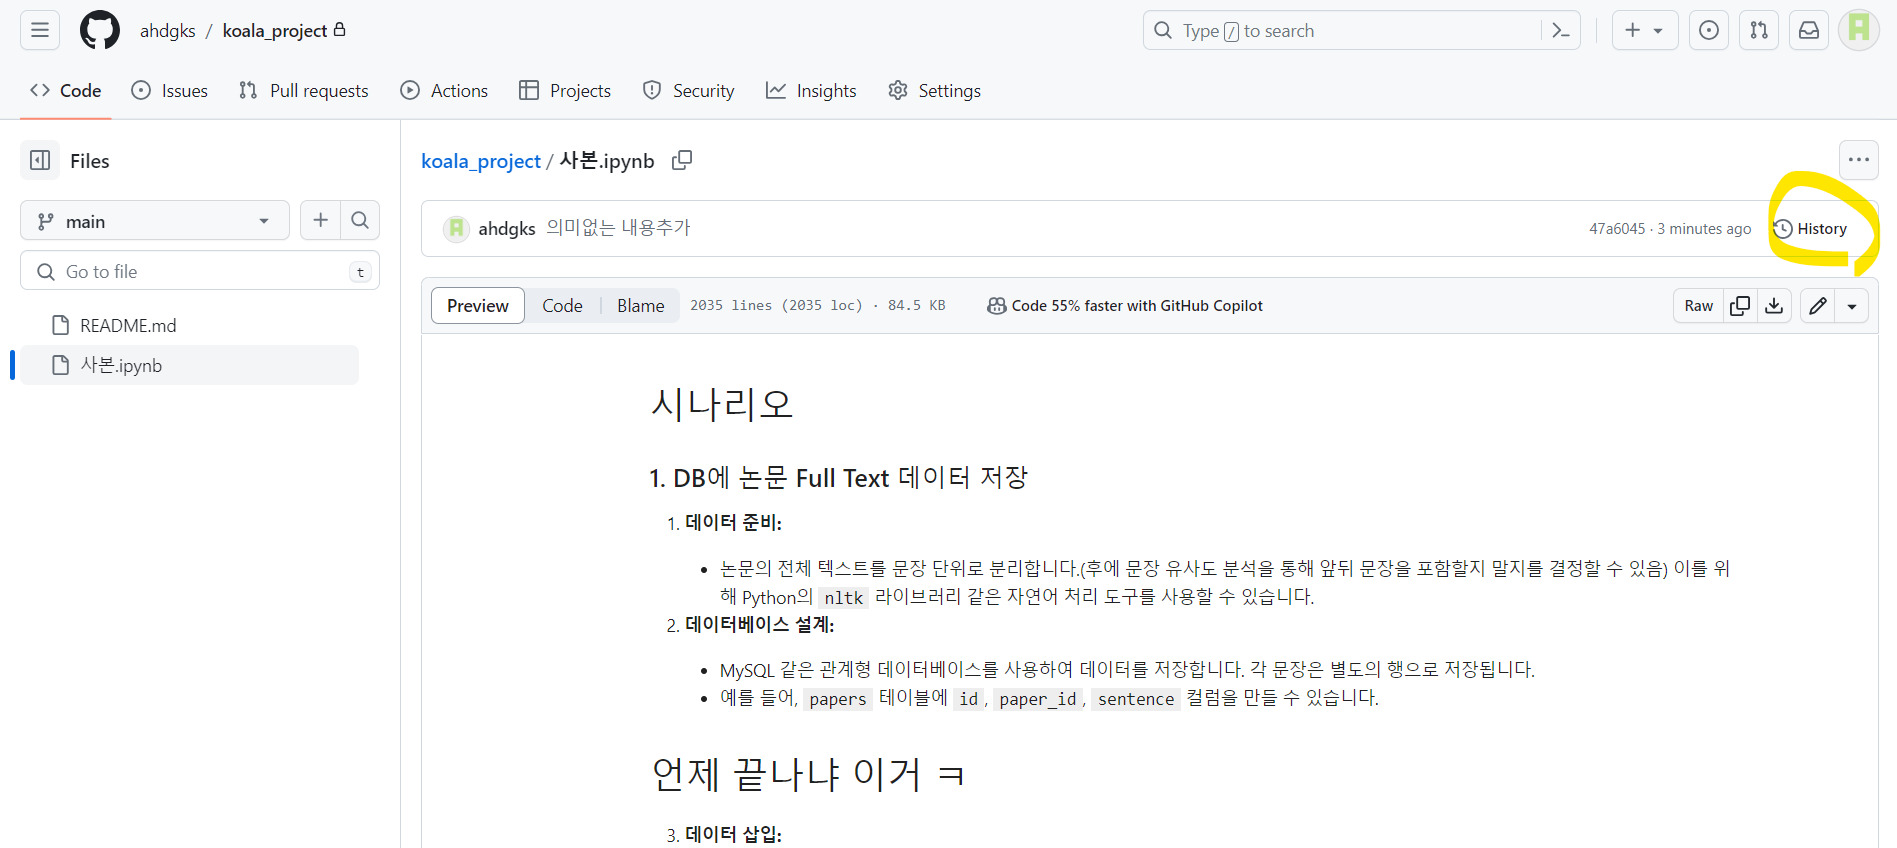
Task: Download the raw file icon
Action: coord(1774,306)
